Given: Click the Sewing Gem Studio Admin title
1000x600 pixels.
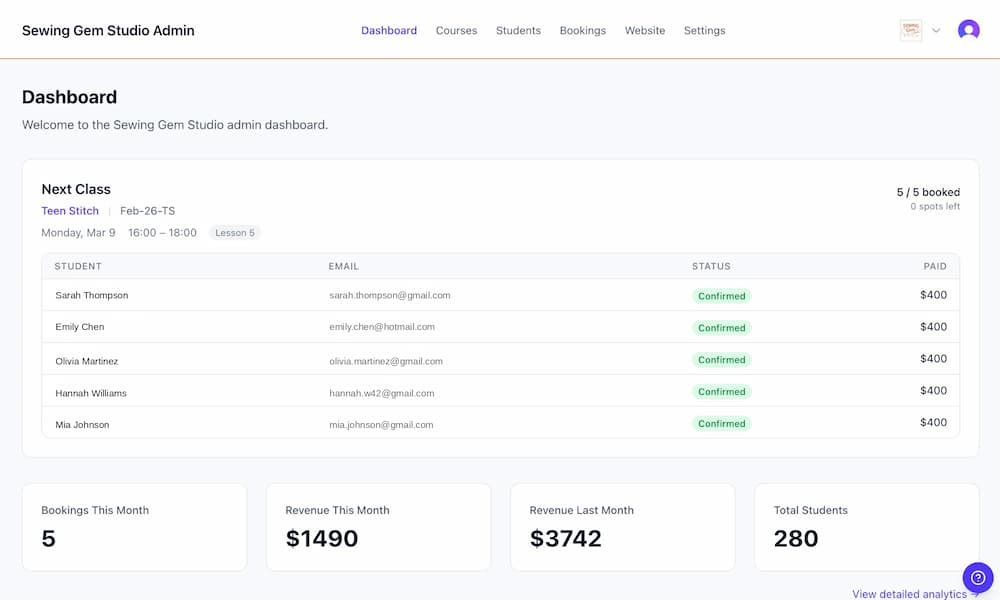Looking at the screenshot, I should [108, 30].
